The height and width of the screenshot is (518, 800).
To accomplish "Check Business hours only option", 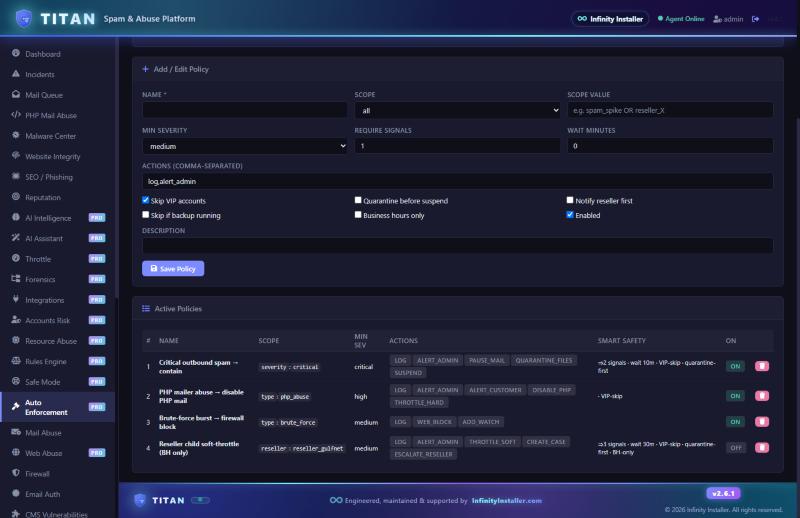I will (x=358, y=215).
